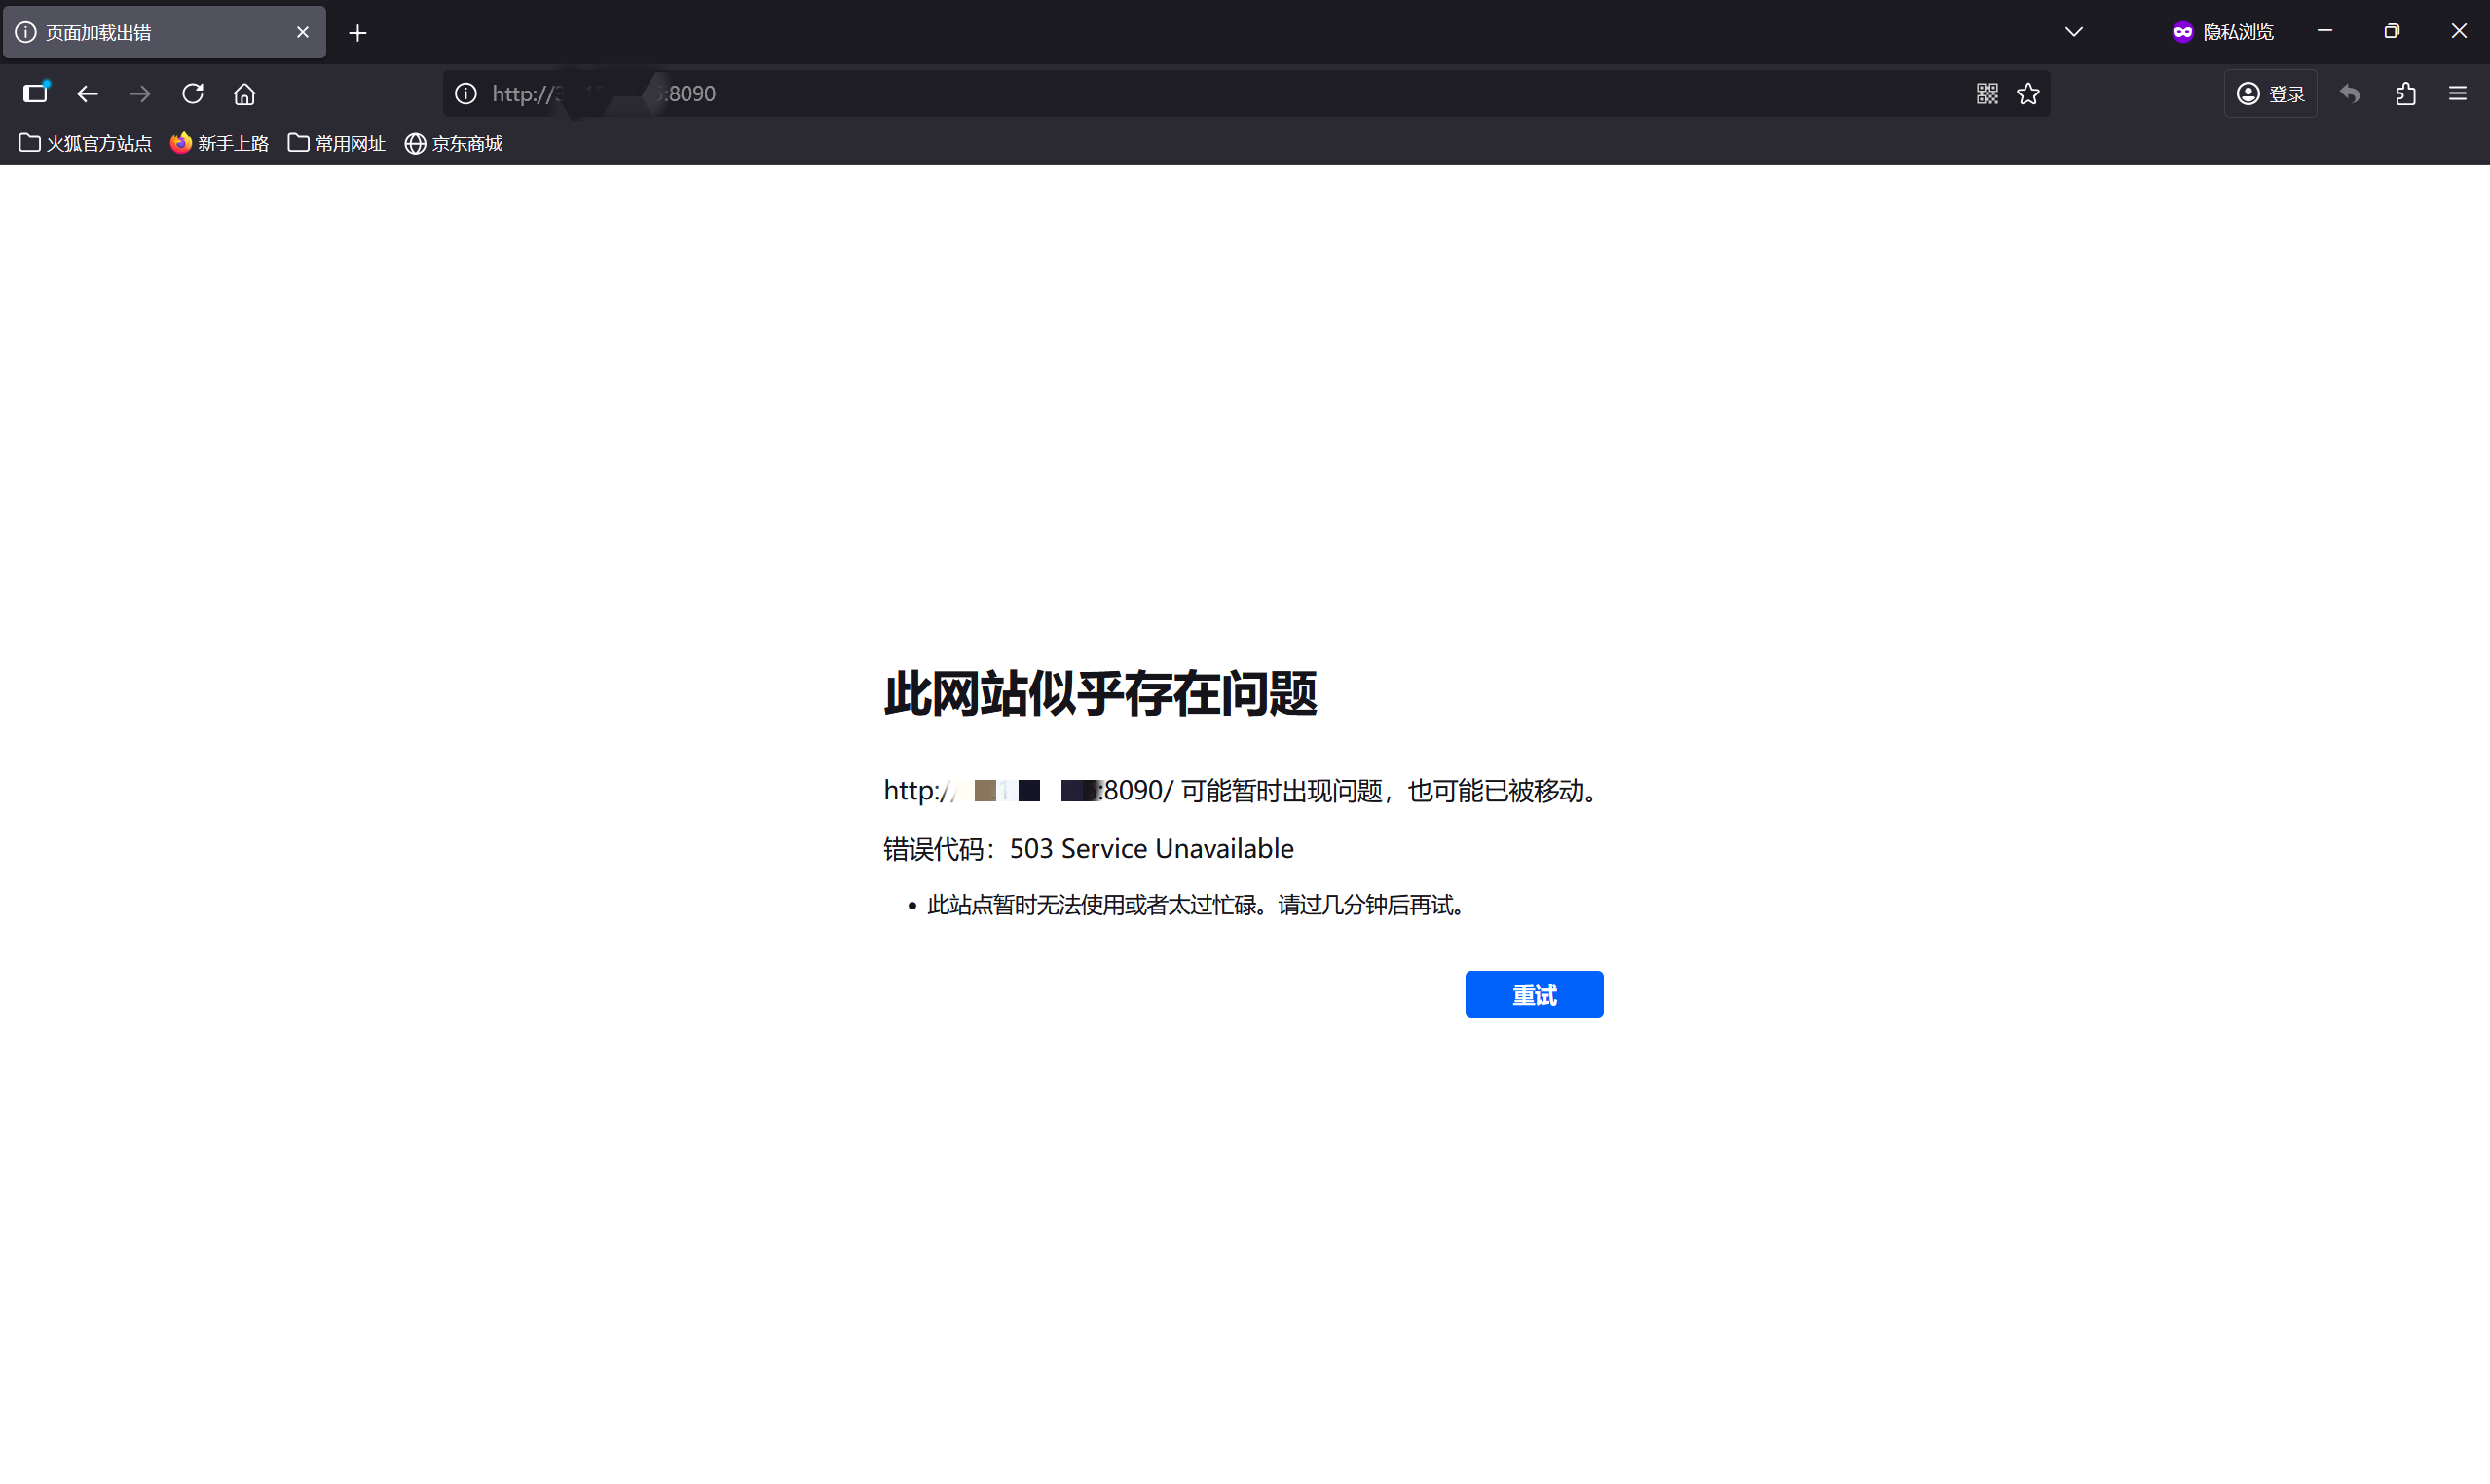Generate QR code for this page
The width and height of the screenshot is (2490, 1484).
(1987, 93)
